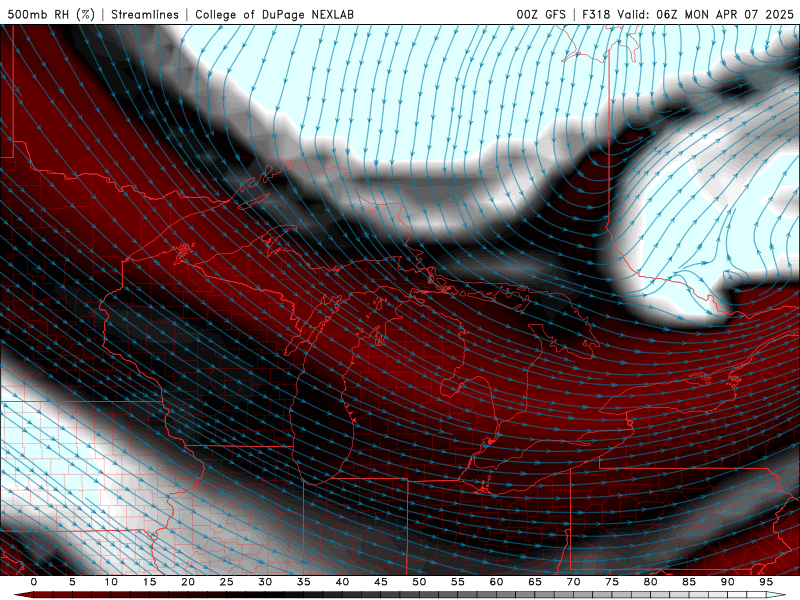800x600 pixels.
Task: Click the '0' value on color scale
Action: pyautogui.click(x=34, y=582)
